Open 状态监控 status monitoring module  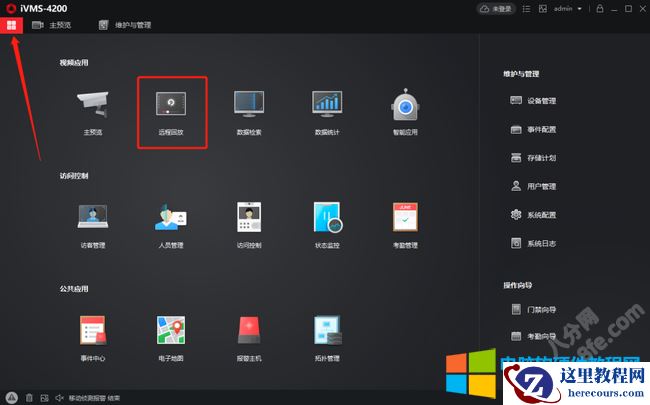pos(327,226)
